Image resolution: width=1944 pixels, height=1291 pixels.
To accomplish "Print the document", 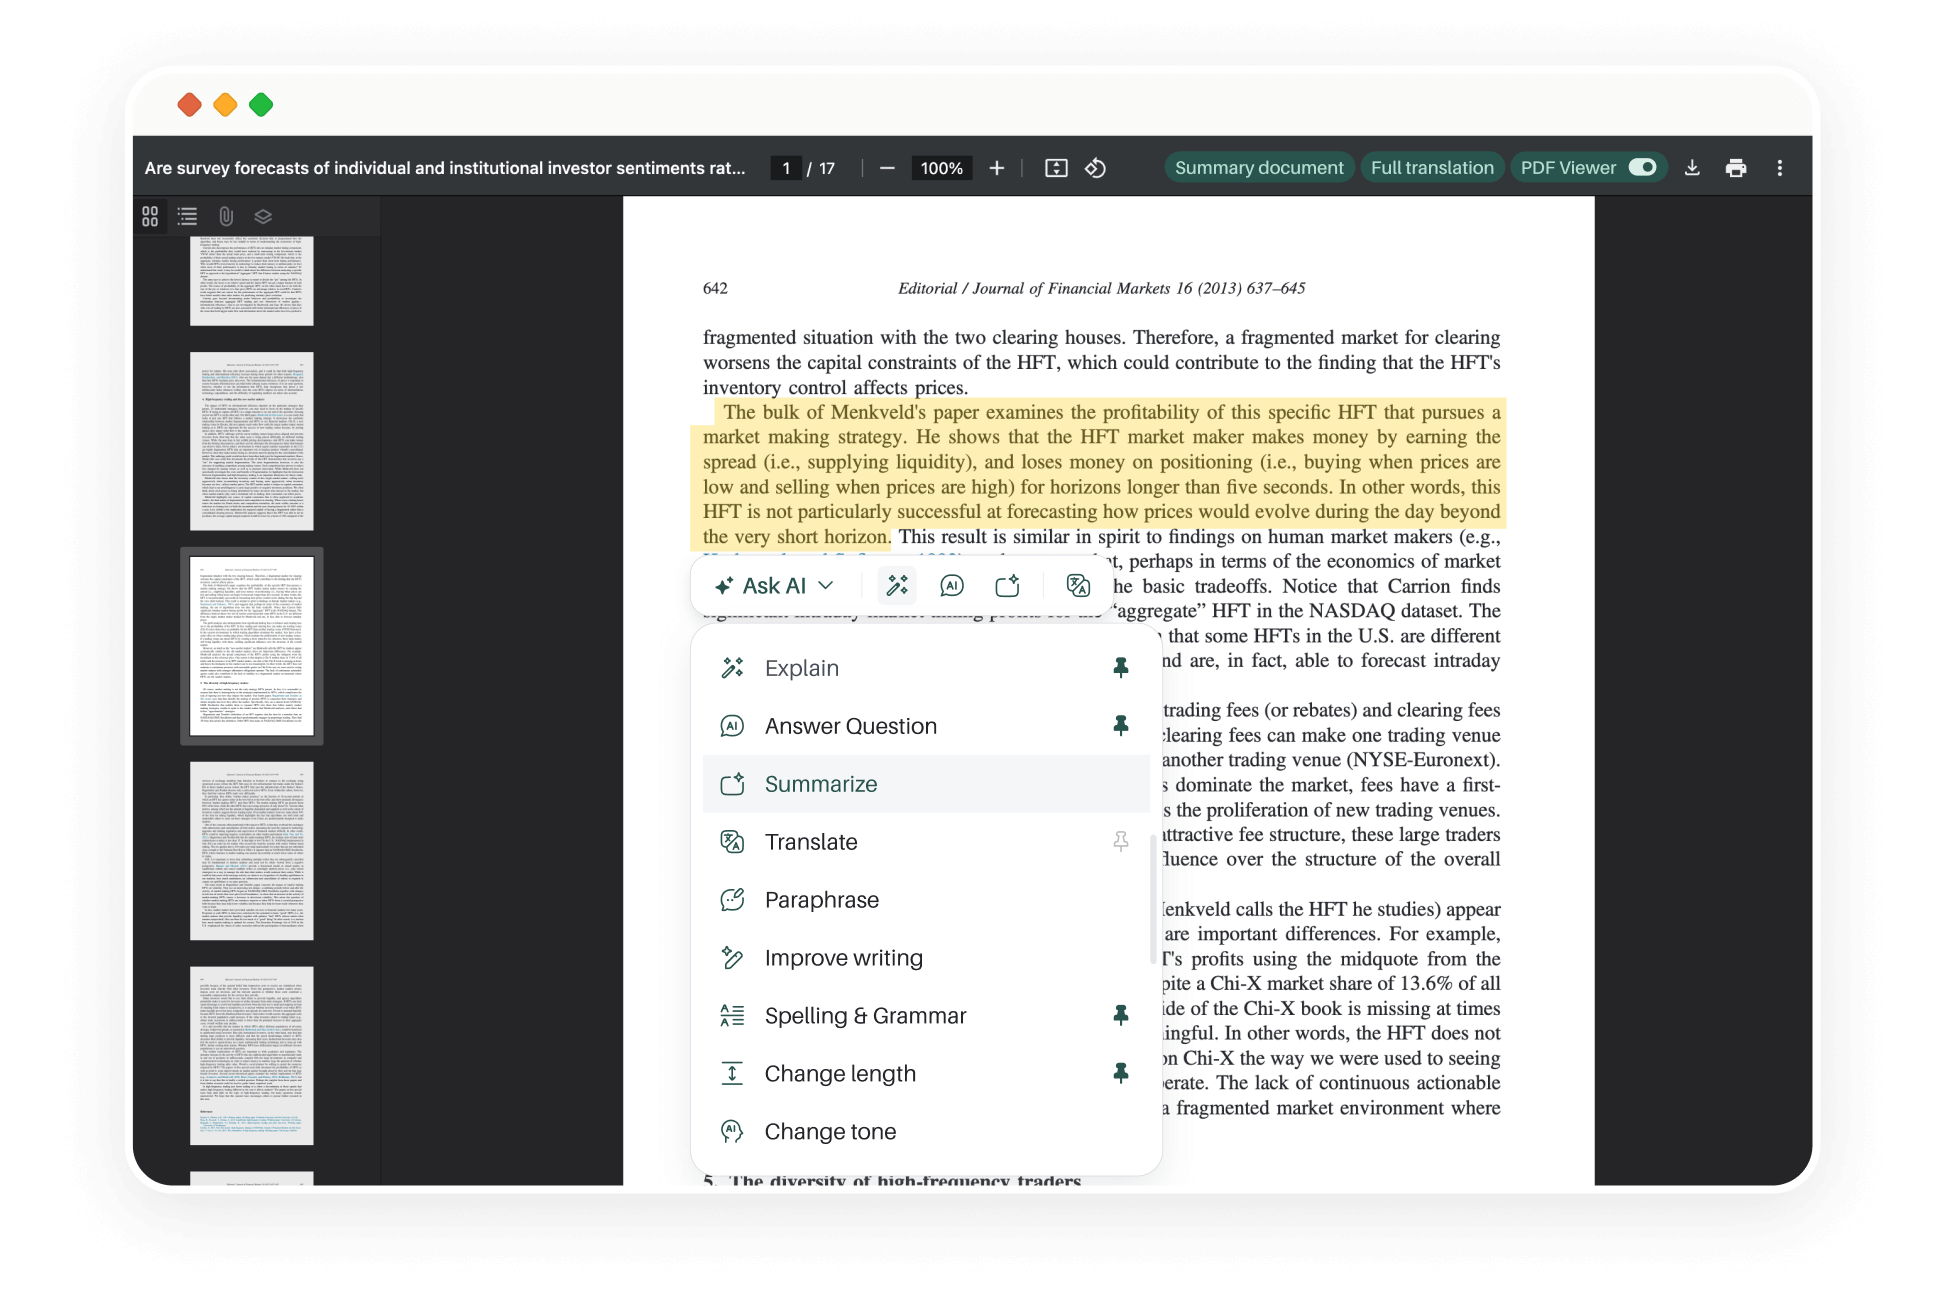I will [1736, 168].
